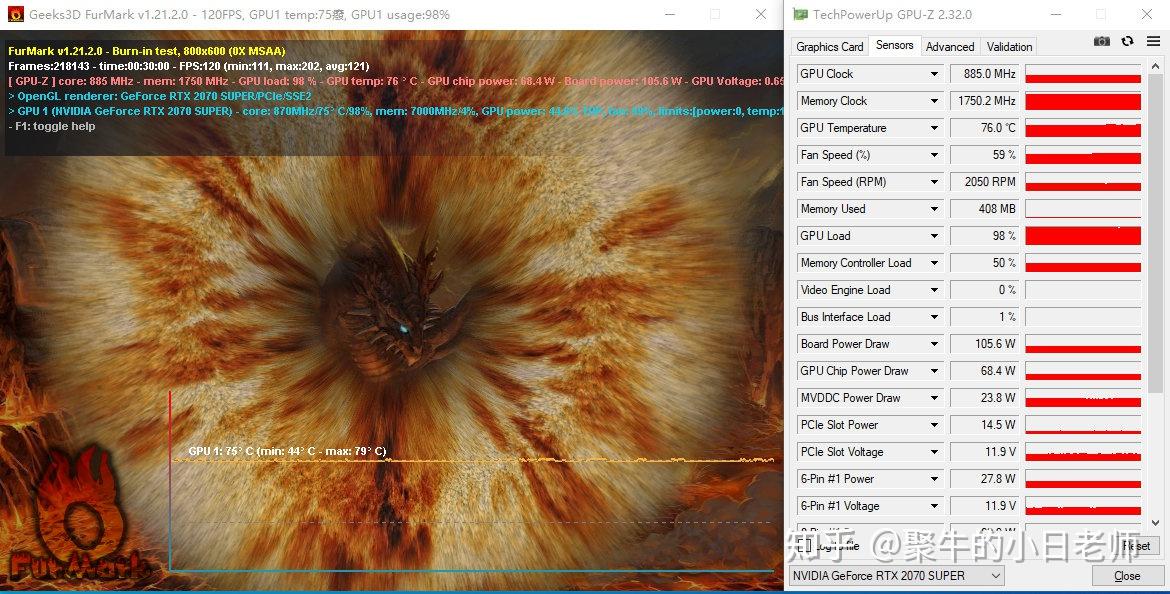1170x594 pixels.
Task: Open the Board Power Draw dropdown
Action: pyautogui.click(x=934, y=344)
